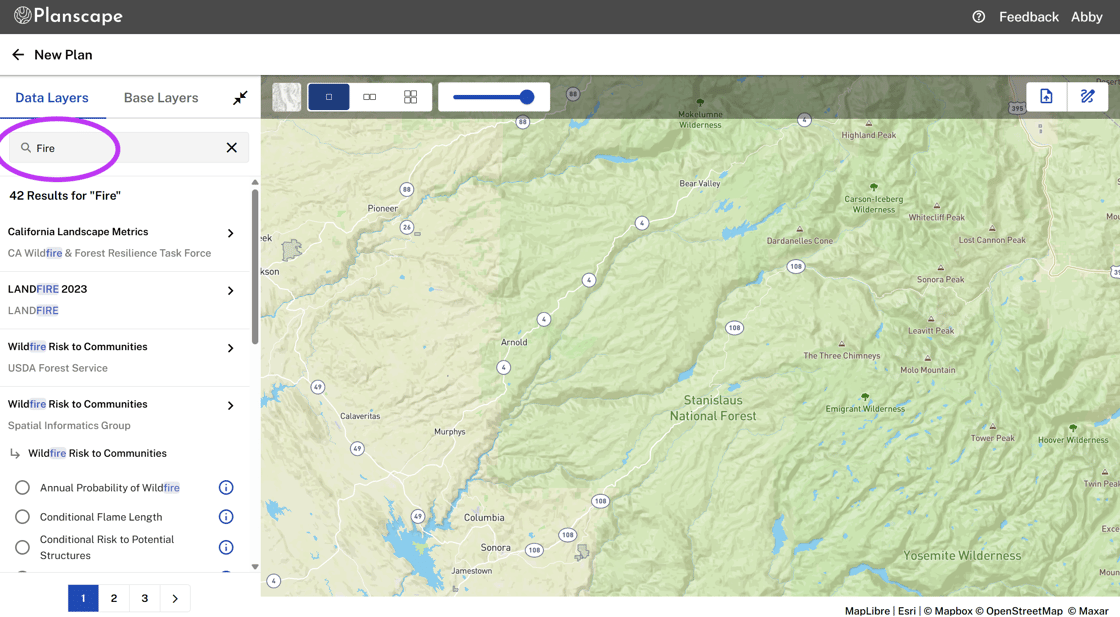Activate the draw planning area tool

[x=1087, y=97]
